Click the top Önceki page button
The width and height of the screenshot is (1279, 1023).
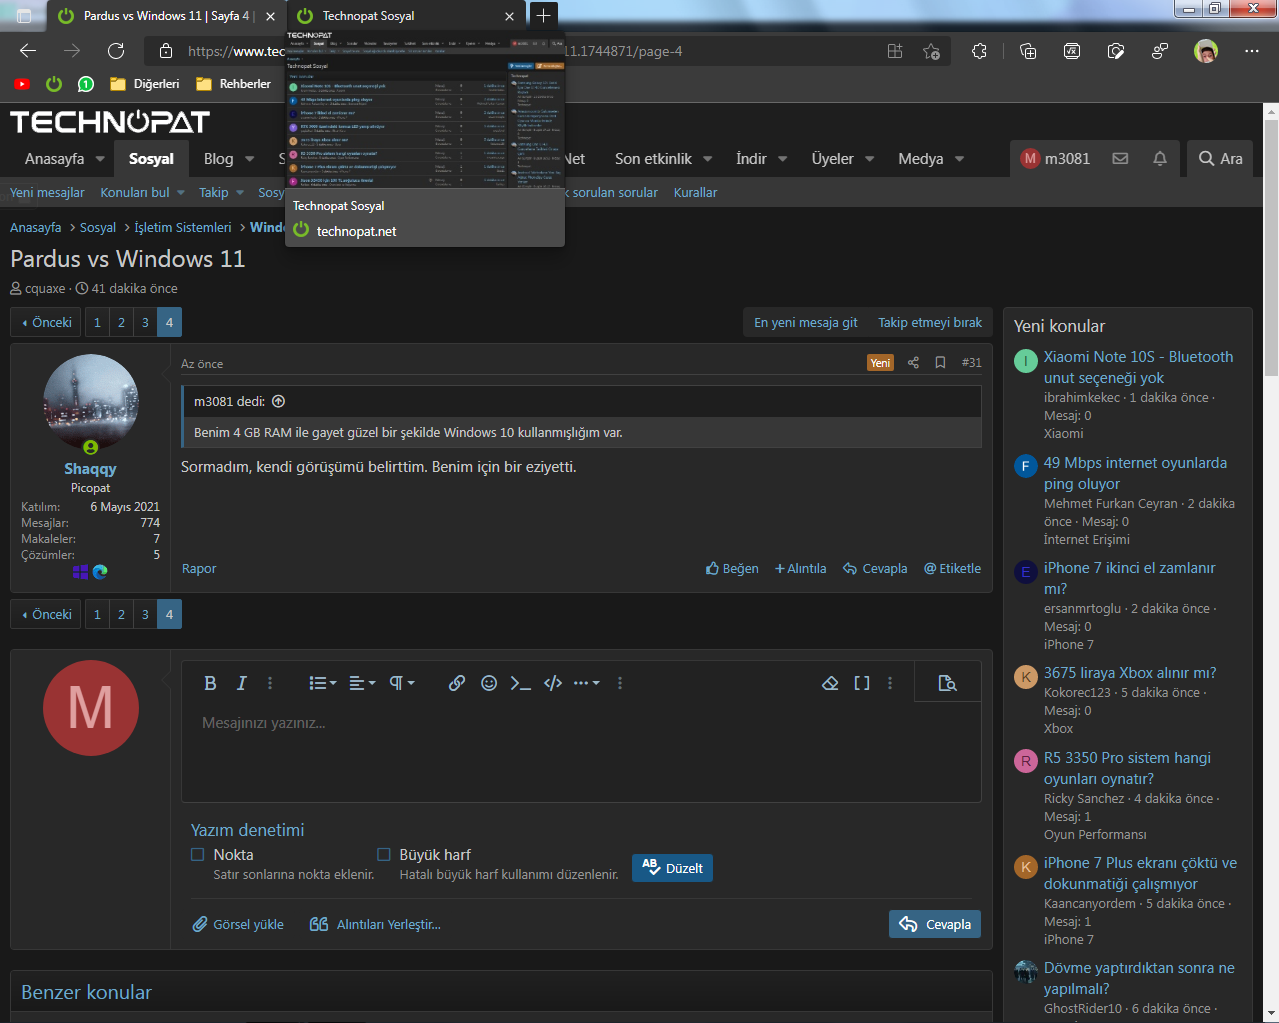pyautogui.click(x=47, y=322)
